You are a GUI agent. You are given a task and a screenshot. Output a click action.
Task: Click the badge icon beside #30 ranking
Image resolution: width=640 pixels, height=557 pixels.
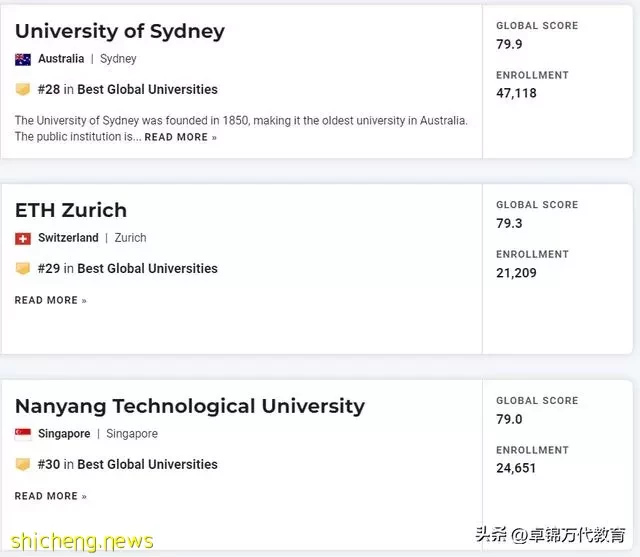point(23,464)
